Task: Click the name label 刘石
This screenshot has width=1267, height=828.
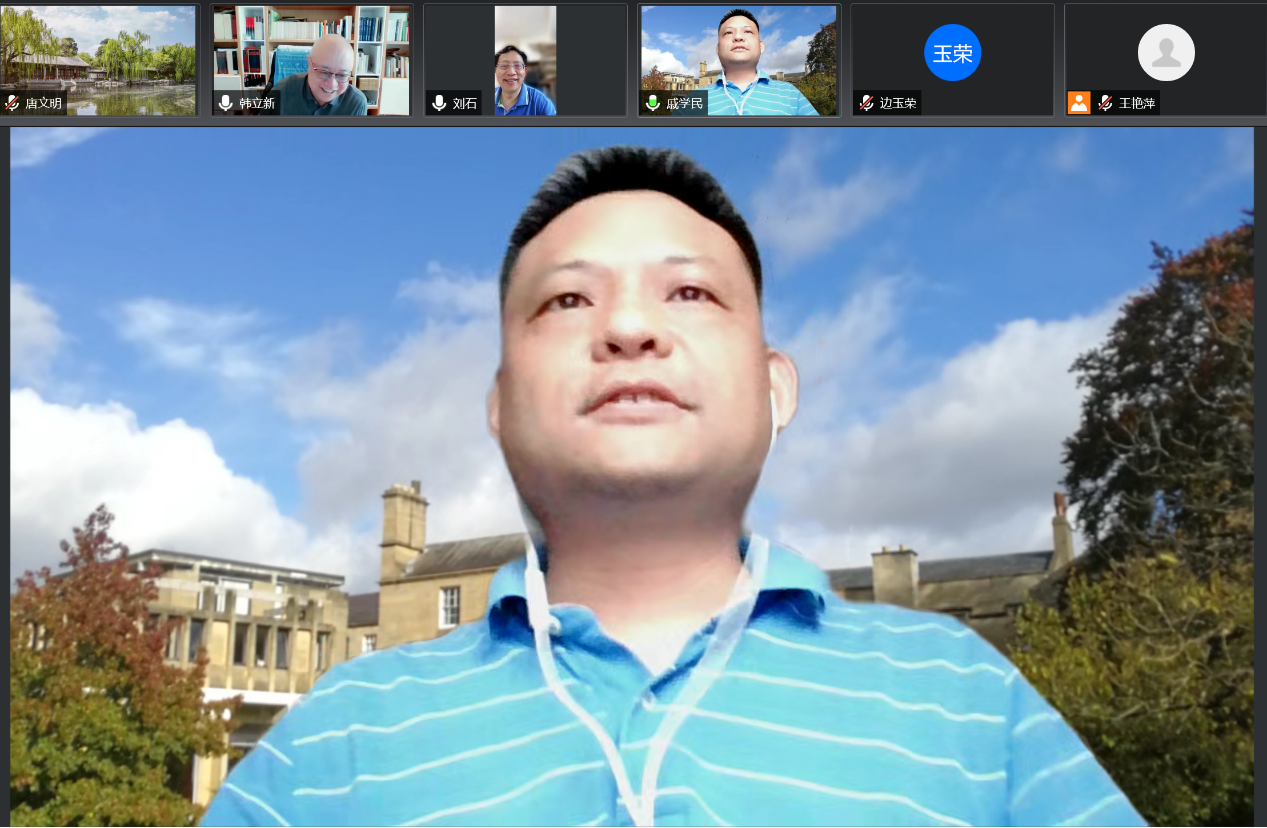Action: (465, 103)
